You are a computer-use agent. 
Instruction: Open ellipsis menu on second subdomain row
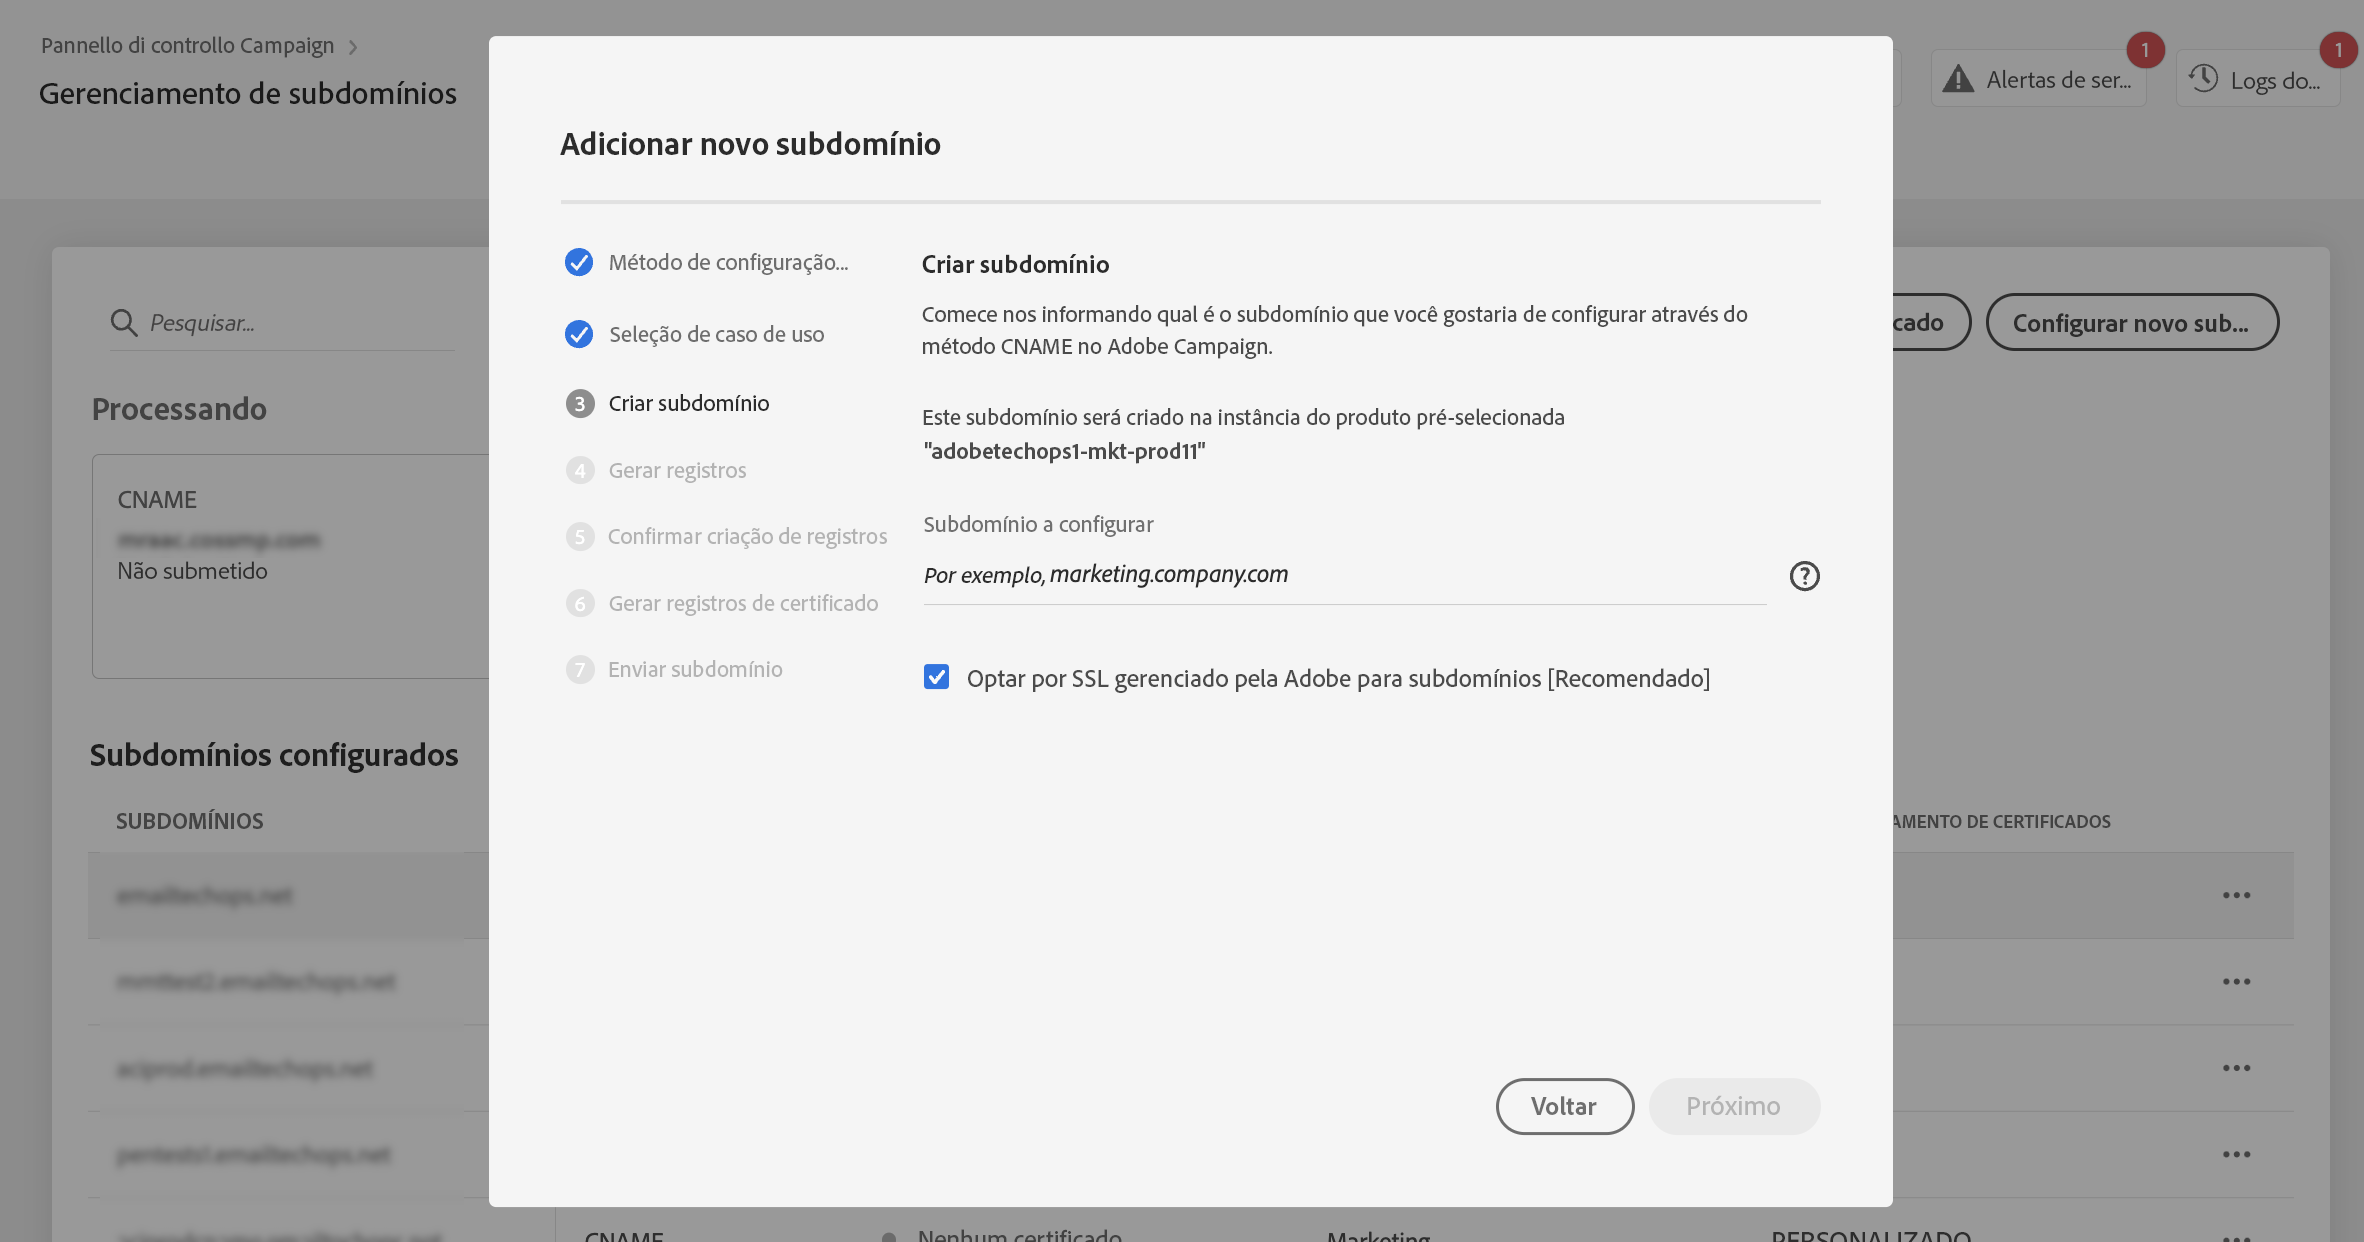[2236, 981]
